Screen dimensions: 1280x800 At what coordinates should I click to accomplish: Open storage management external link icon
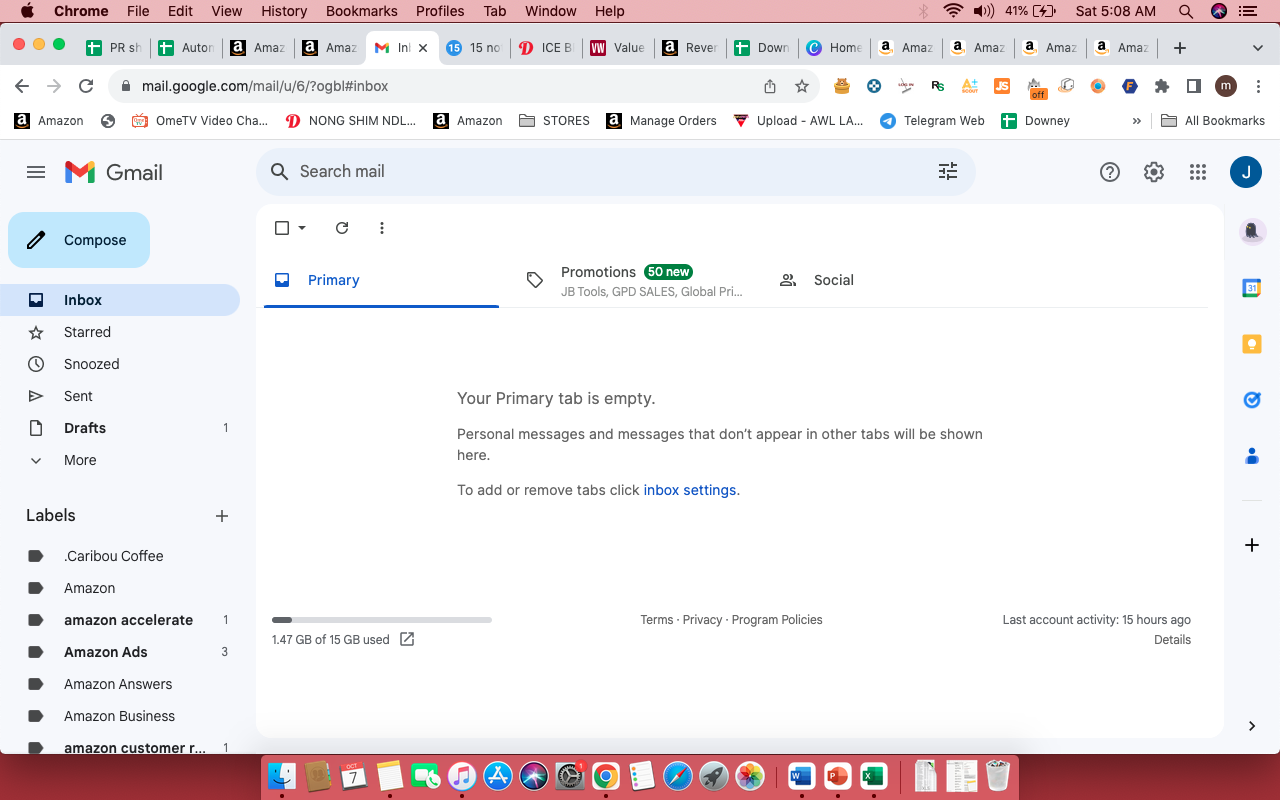click(x=407, y=639)
